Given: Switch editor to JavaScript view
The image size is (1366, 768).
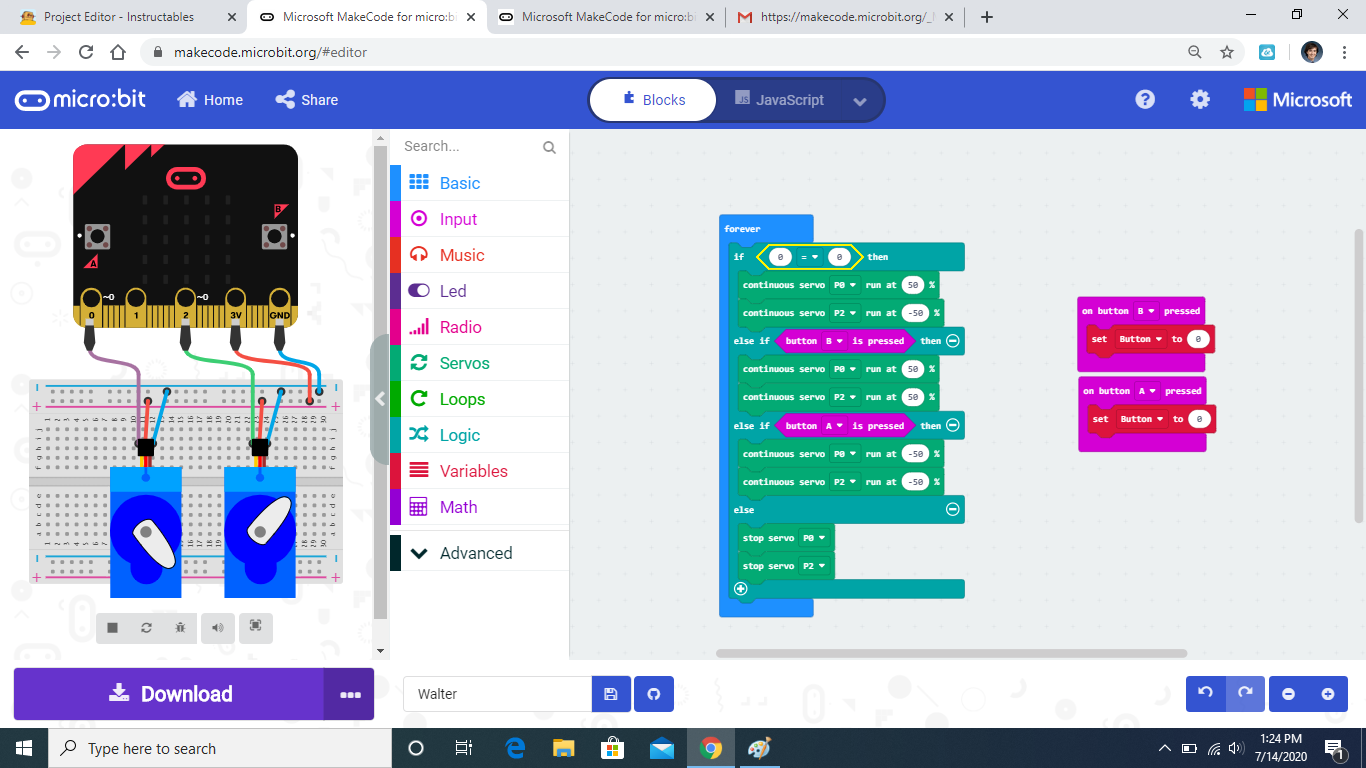Looking at the screenshot, I should pos(779,100).
